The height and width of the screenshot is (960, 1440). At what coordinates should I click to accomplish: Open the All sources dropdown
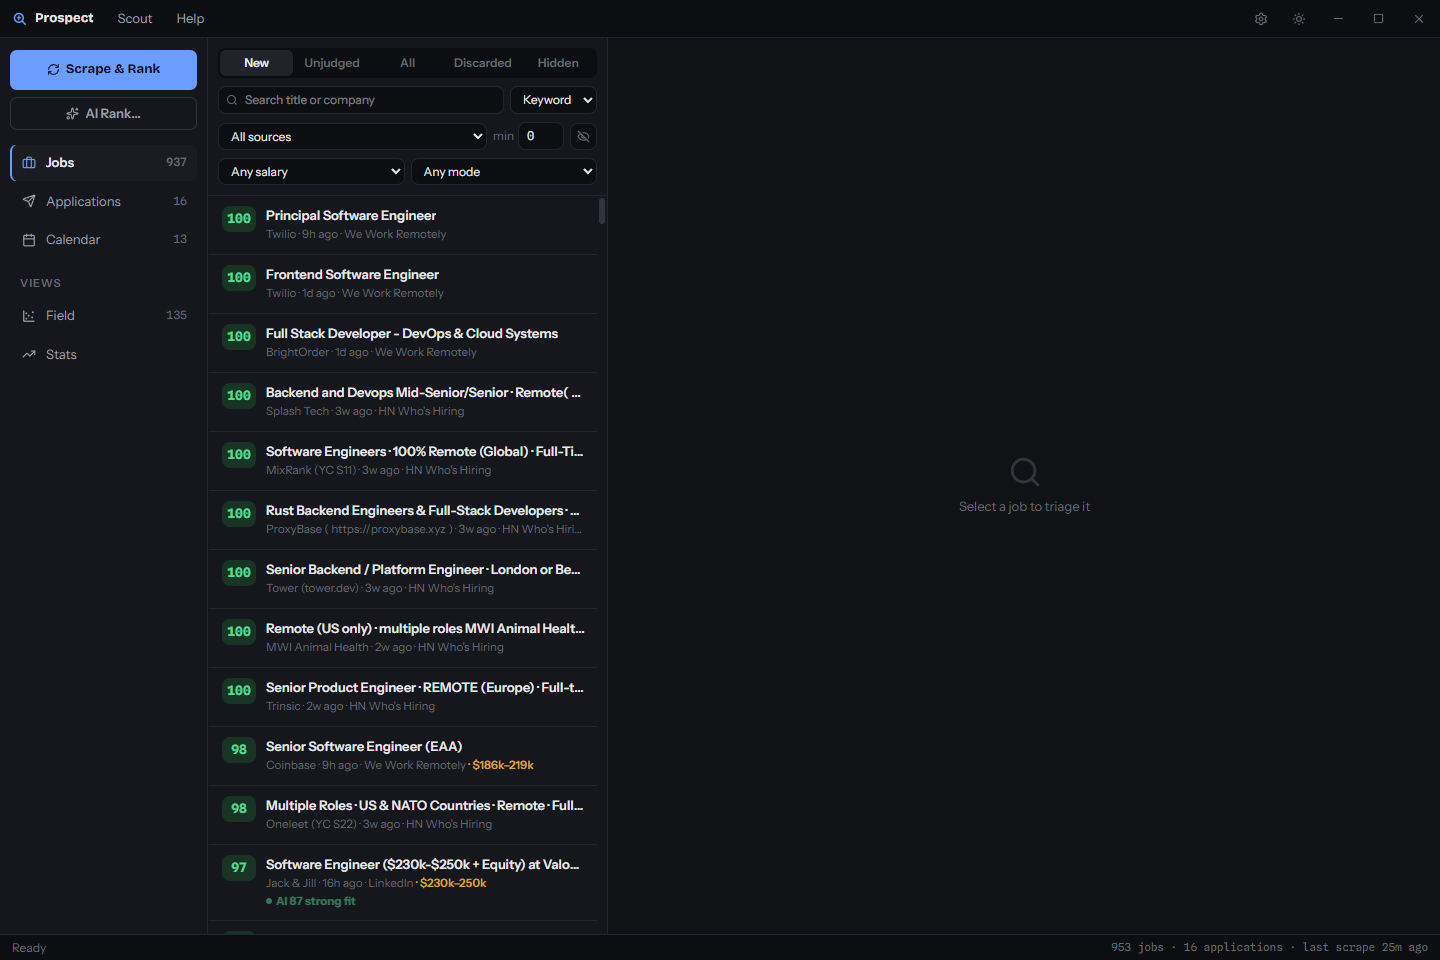point(353,137)
